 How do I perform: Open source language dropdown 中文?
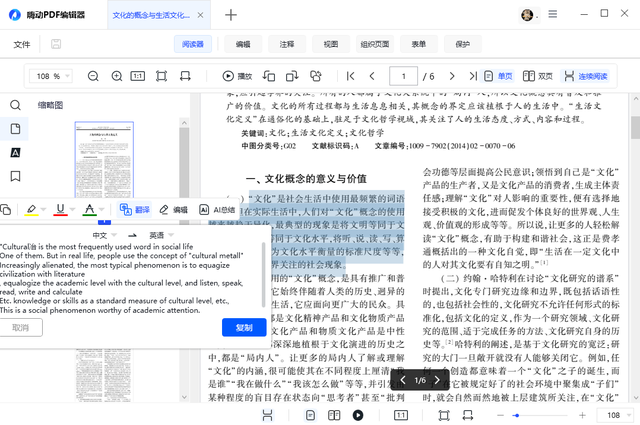coord(104,235)
